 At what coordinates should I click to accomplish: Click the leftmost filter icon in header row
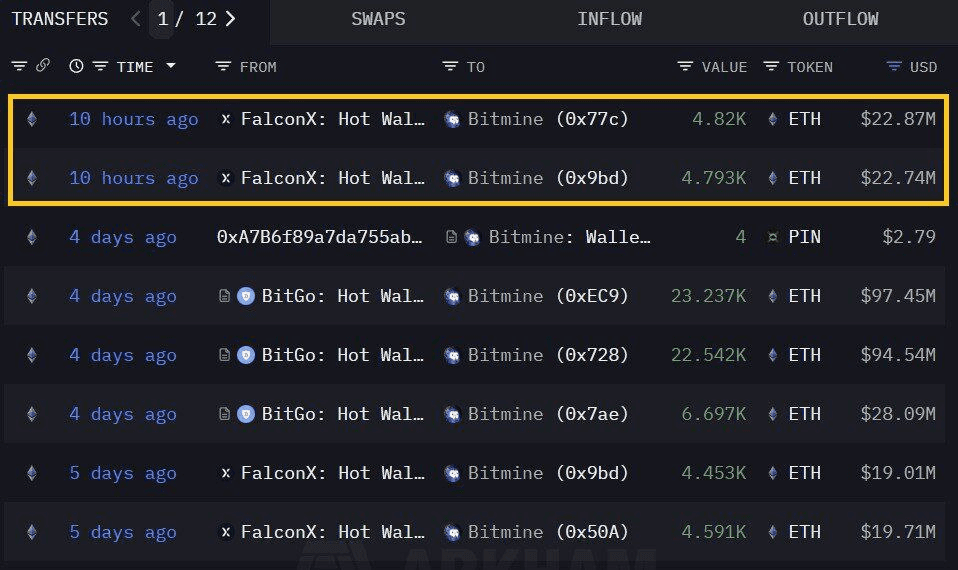click(x=19, y=66)
